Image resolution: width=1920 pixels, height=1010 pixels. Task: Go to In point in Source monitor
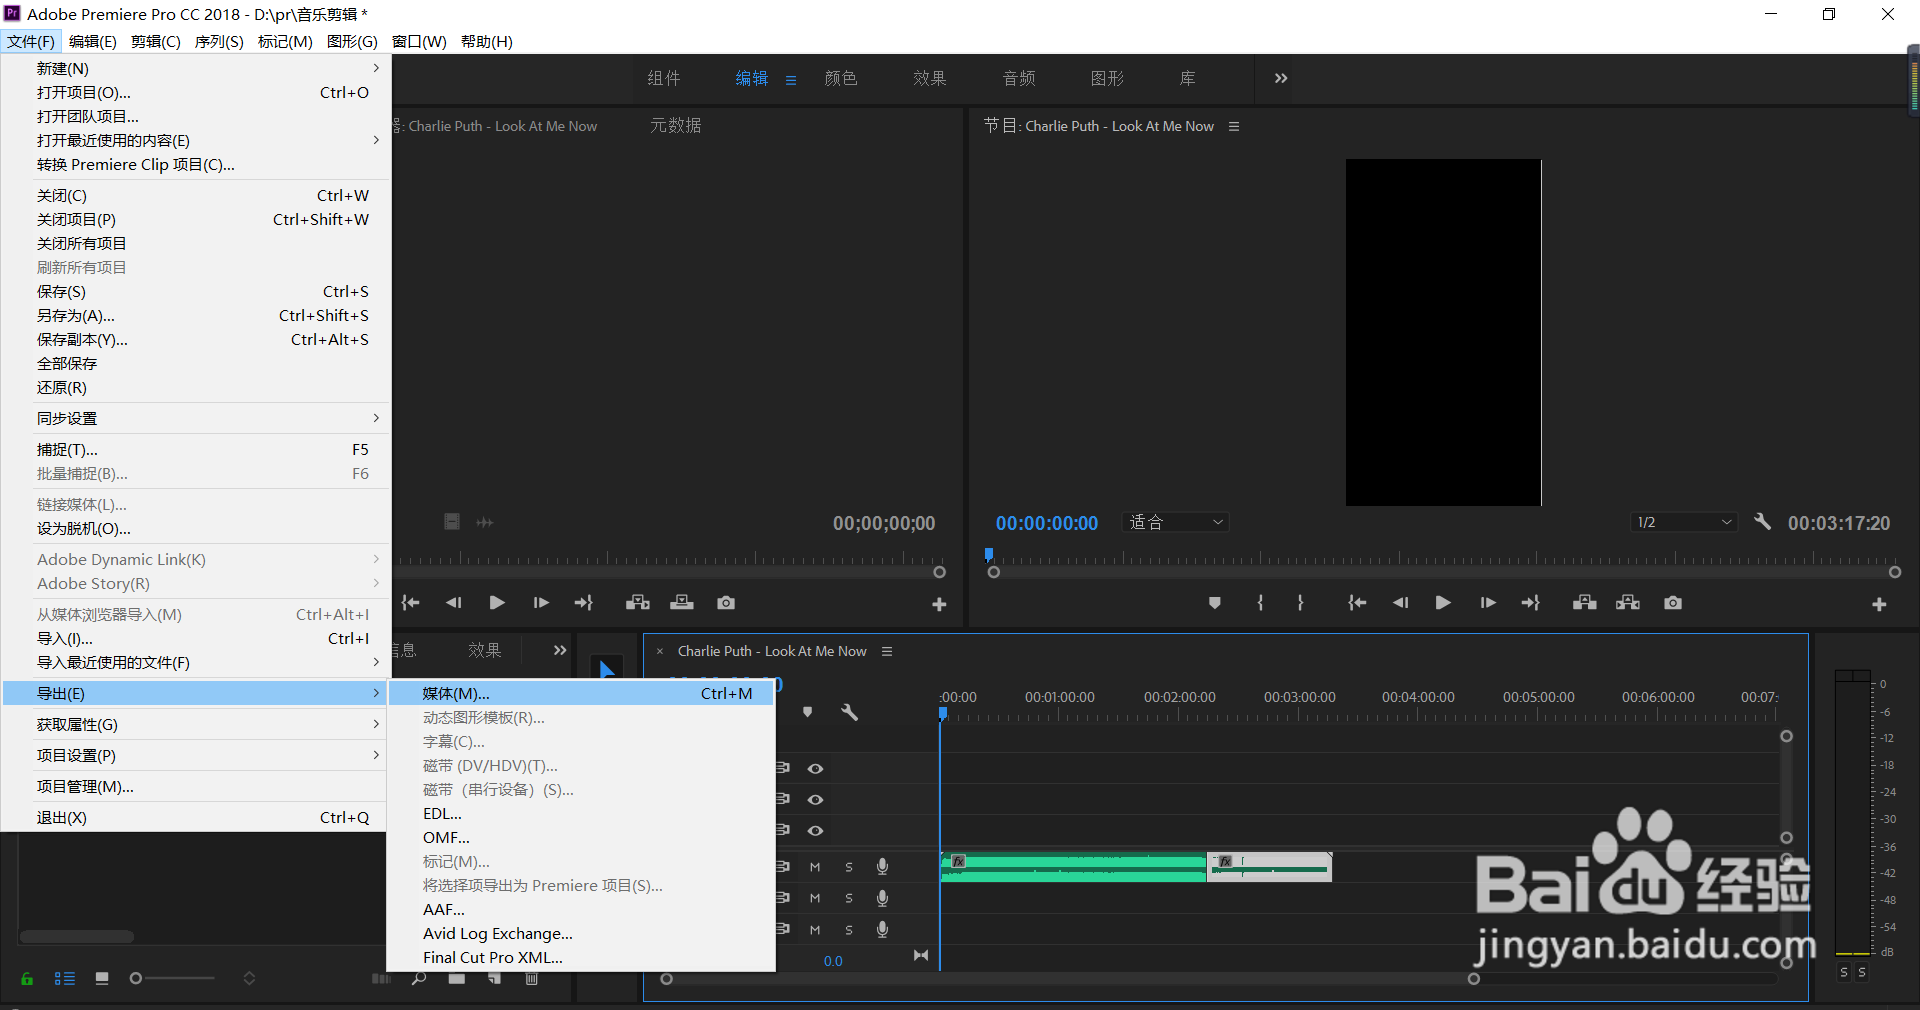coord(411,603)
